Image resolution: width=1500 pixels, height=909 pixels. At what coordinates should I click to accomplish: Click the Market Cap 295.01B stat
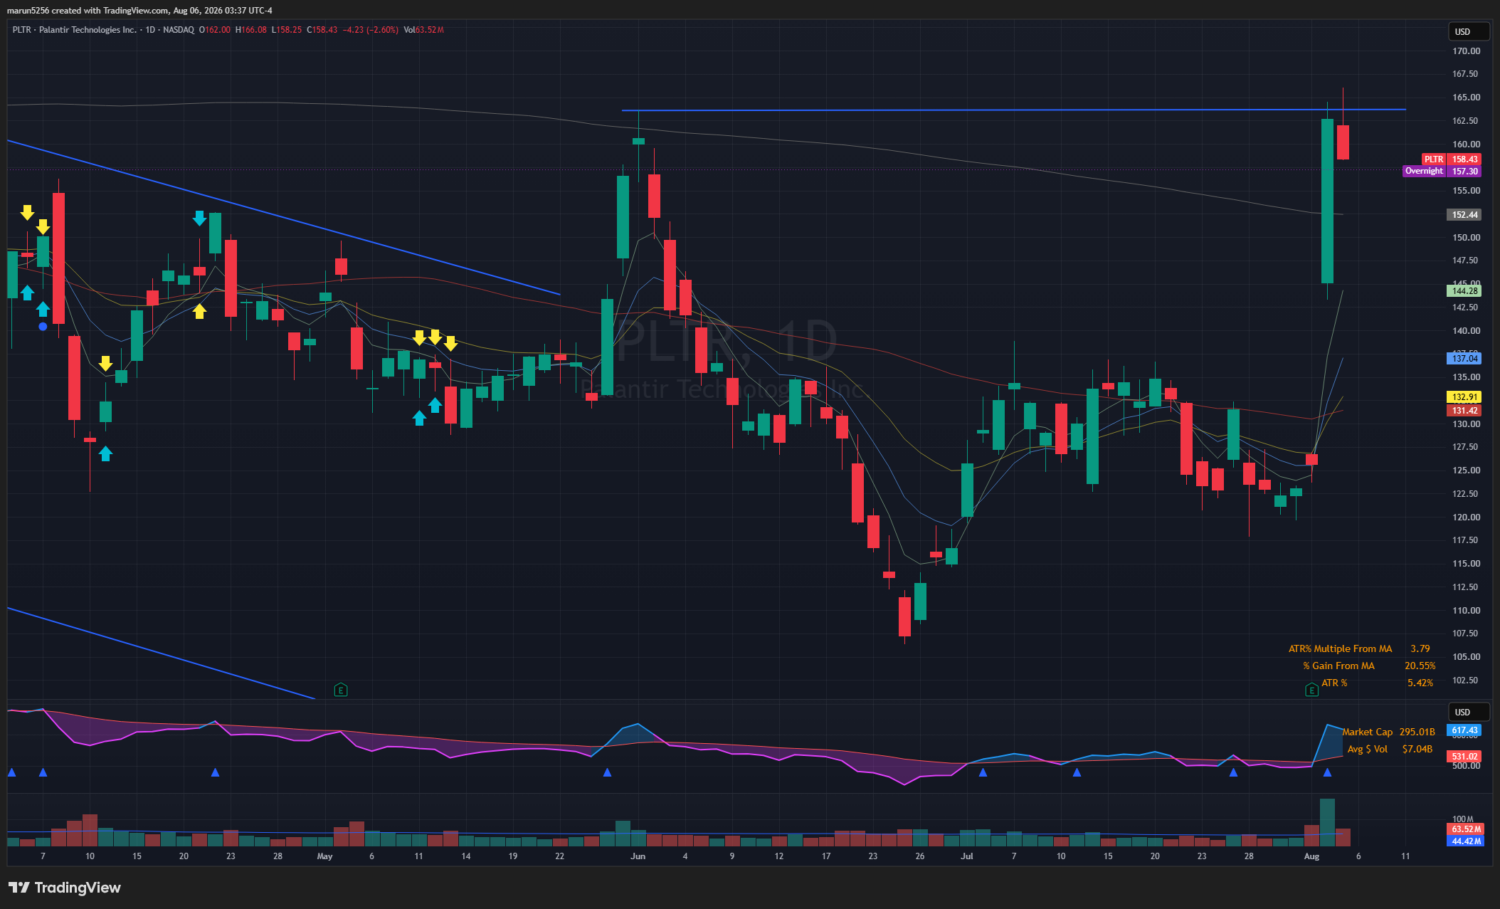[x=1388, y=732]
